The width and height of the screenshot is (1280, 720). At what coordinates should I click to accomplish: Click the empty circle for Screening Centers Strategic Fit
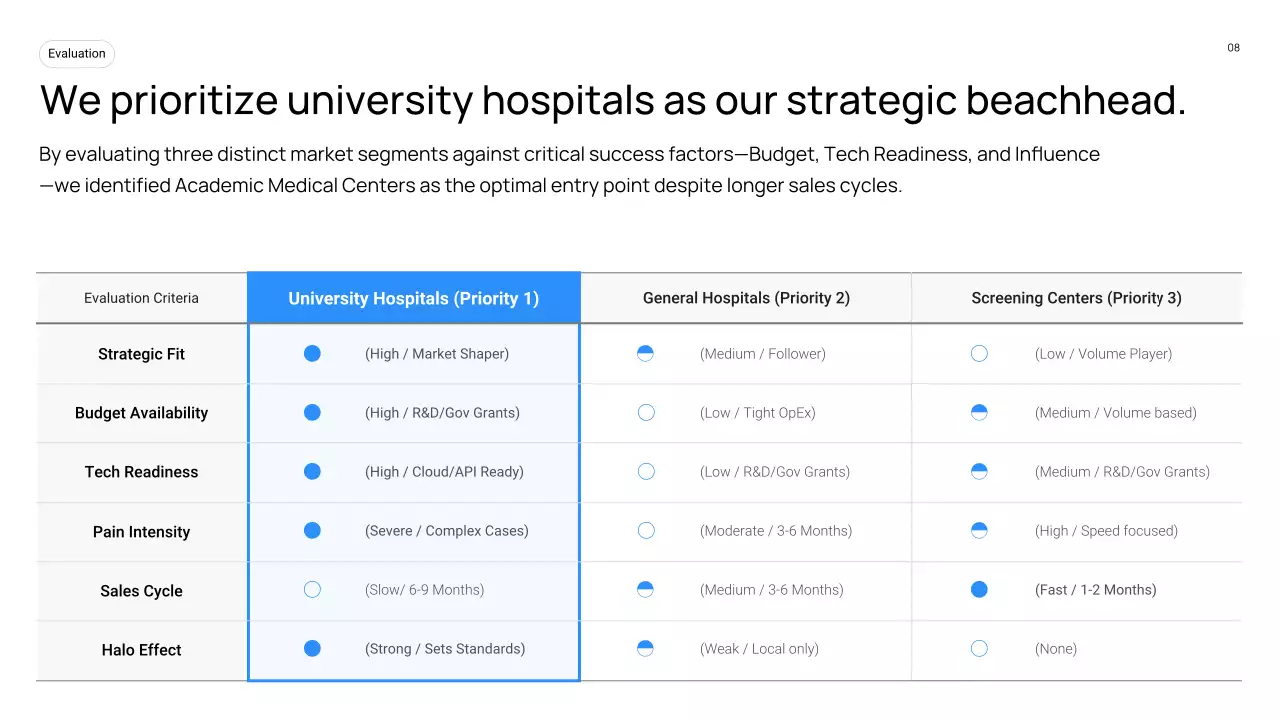pos(979,353)
